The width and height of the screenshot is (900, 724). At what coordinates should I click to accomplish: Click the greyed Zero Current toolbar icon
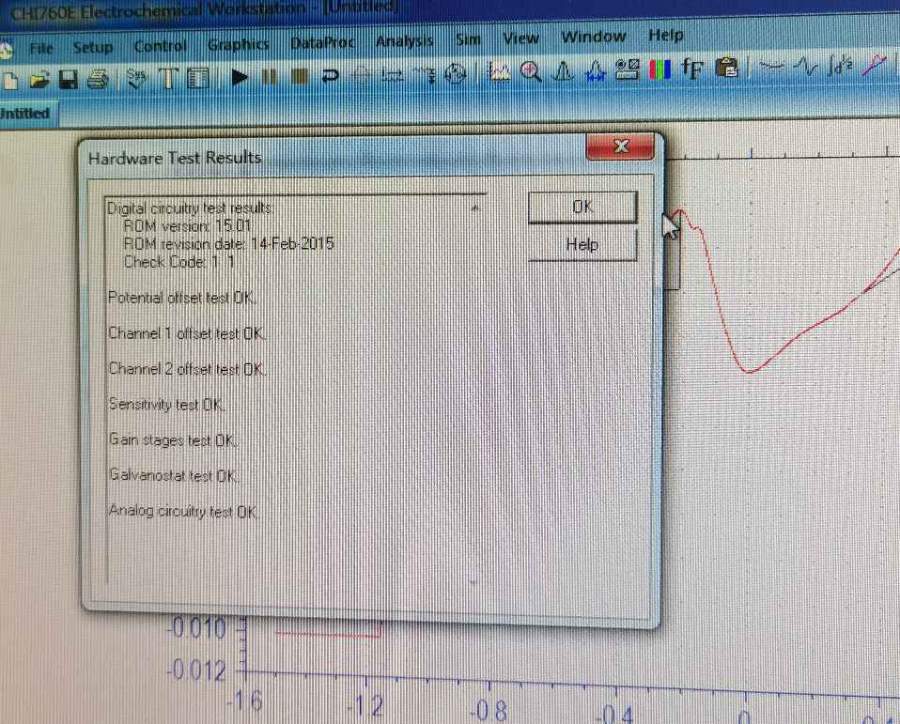pyautogui.click(x=361, y=75)
